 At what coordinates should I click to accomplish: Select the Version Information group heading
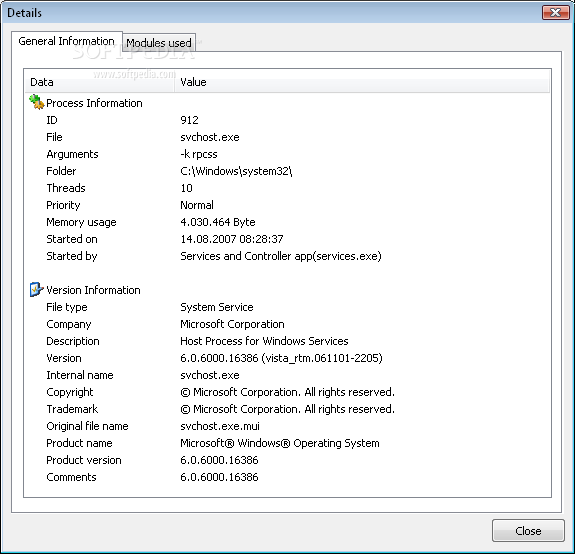93,290
